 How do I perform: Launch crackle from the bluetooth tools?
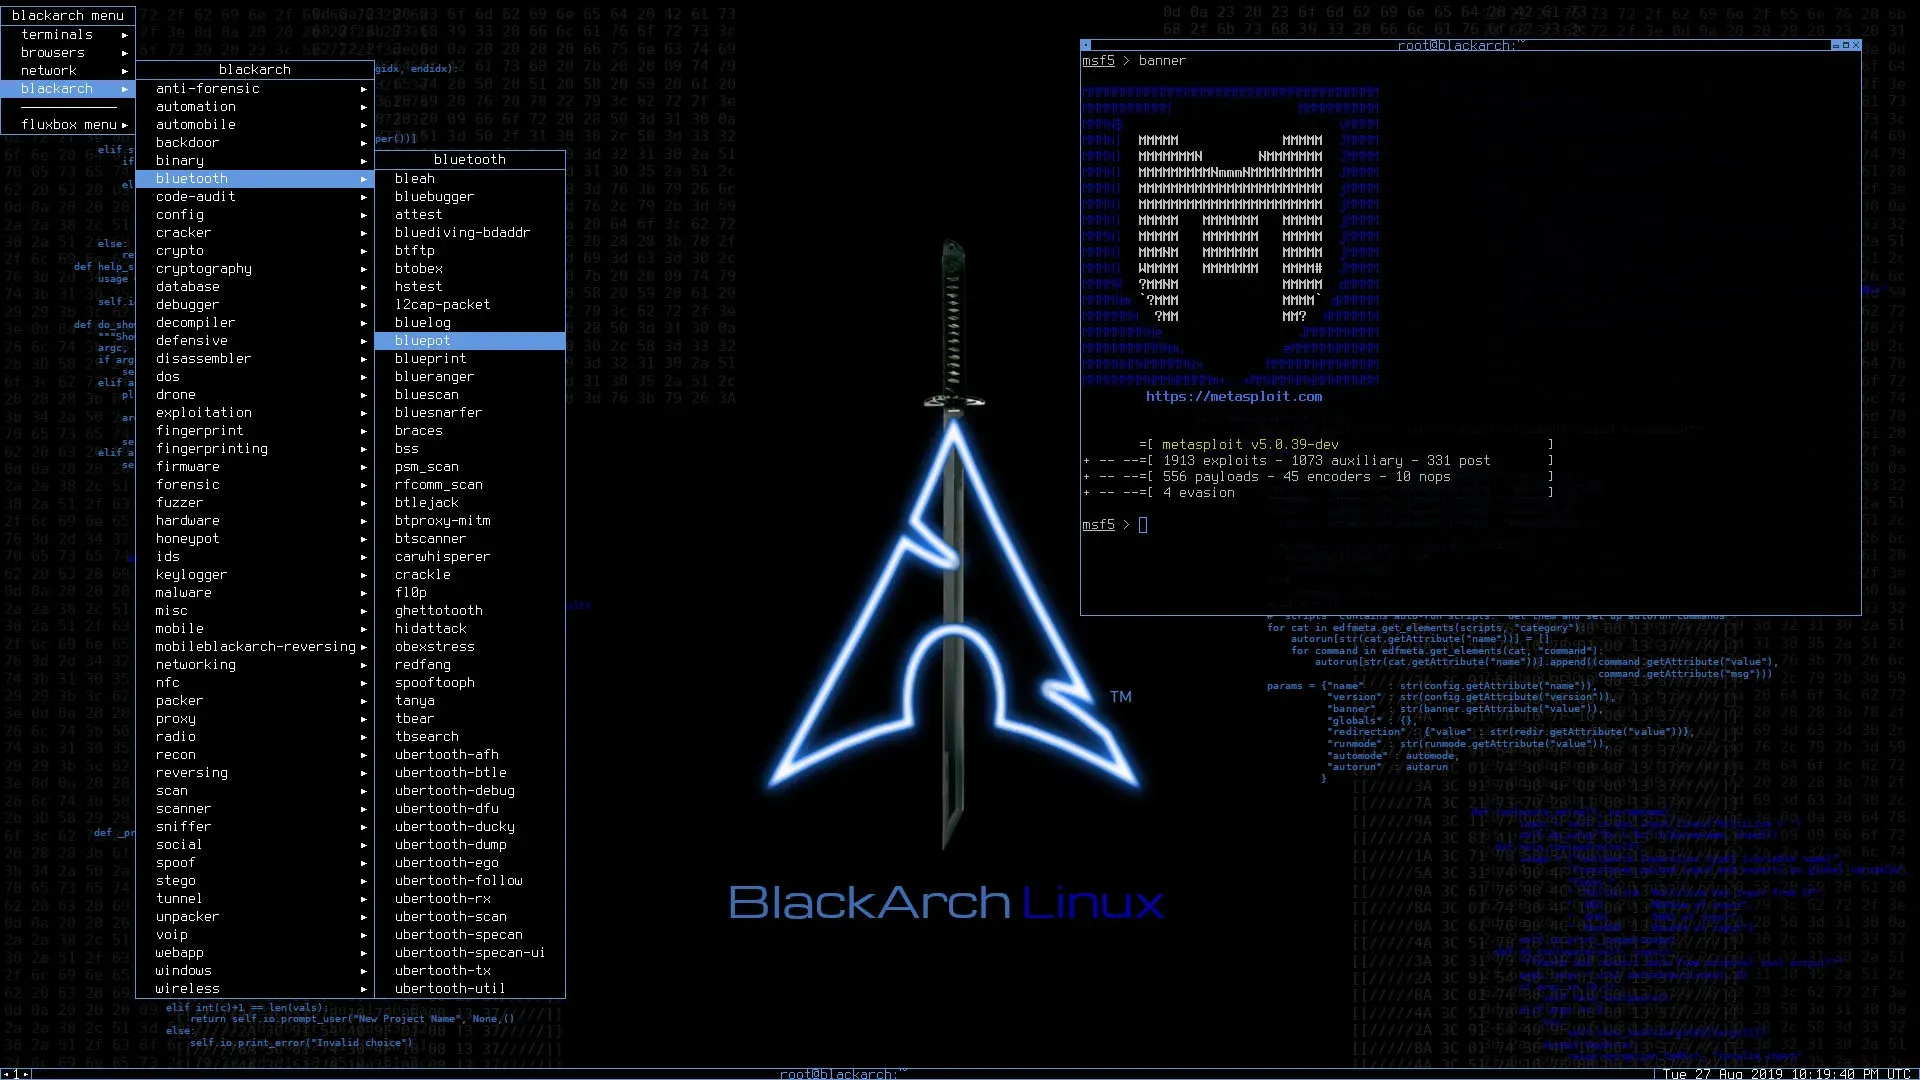click(x=422, y=574)
